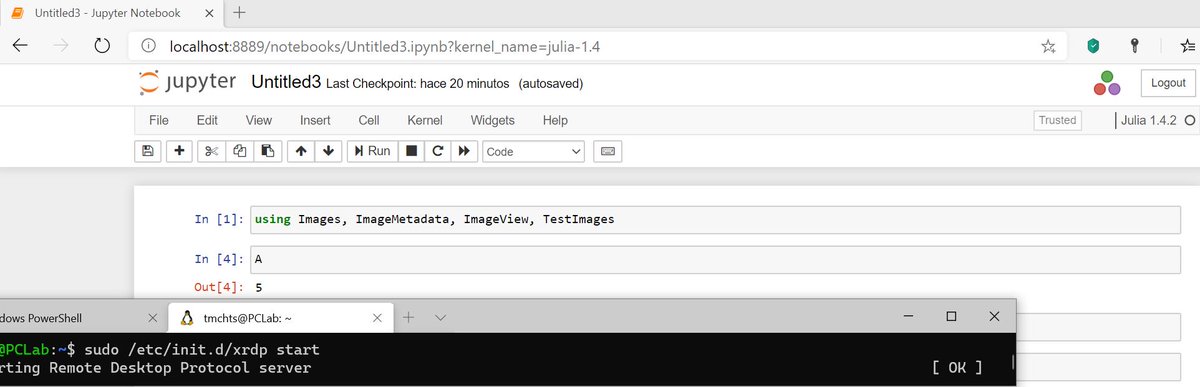Go back in browser
Viewport: 1200px width, 387px height.
pos(21,46)
